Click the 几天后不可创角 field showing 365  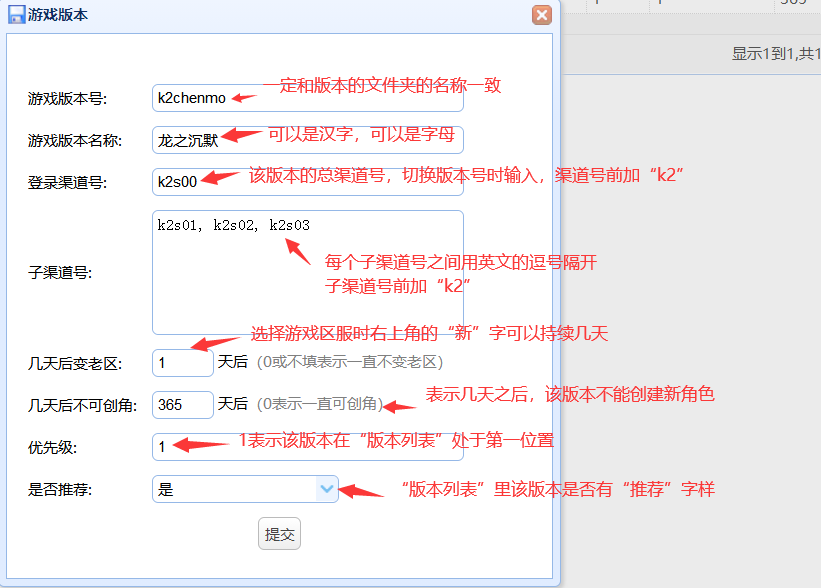(182, 404)
